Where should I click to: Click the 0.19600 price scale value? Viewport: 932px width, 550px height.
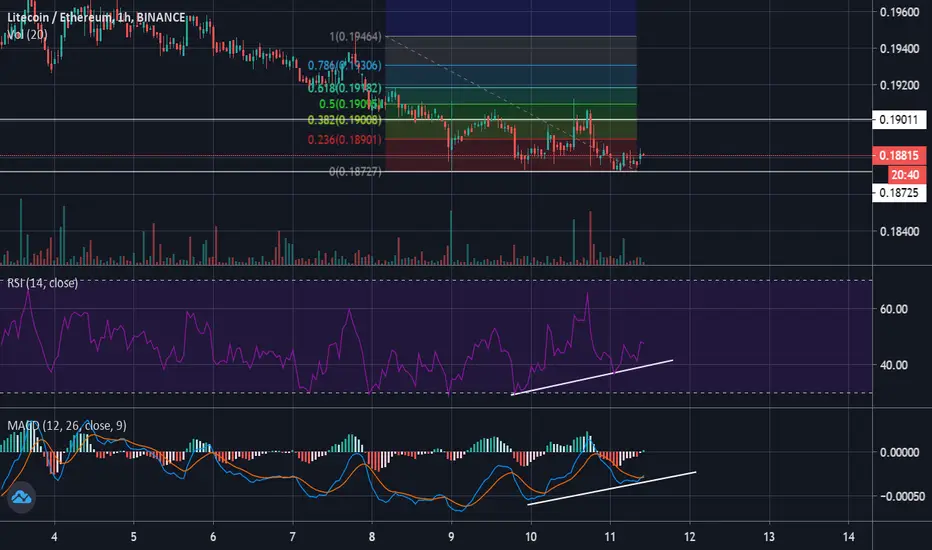coord(899,12)
